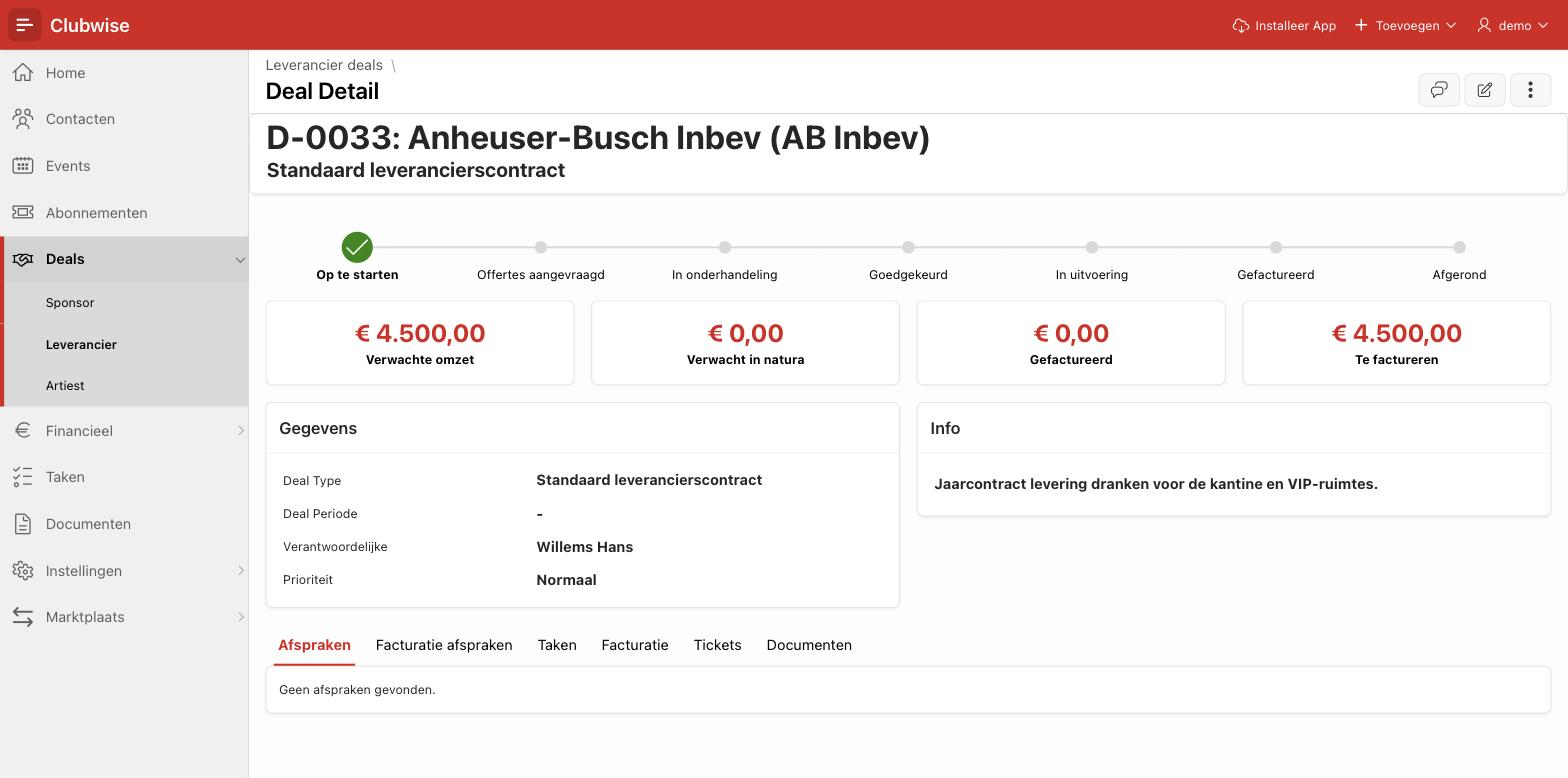This screenshot has width=1568, height=778.
Task: Click the Leverancier deals breadcrumb link
Action: pyautogui.click(x=324, y=65)
